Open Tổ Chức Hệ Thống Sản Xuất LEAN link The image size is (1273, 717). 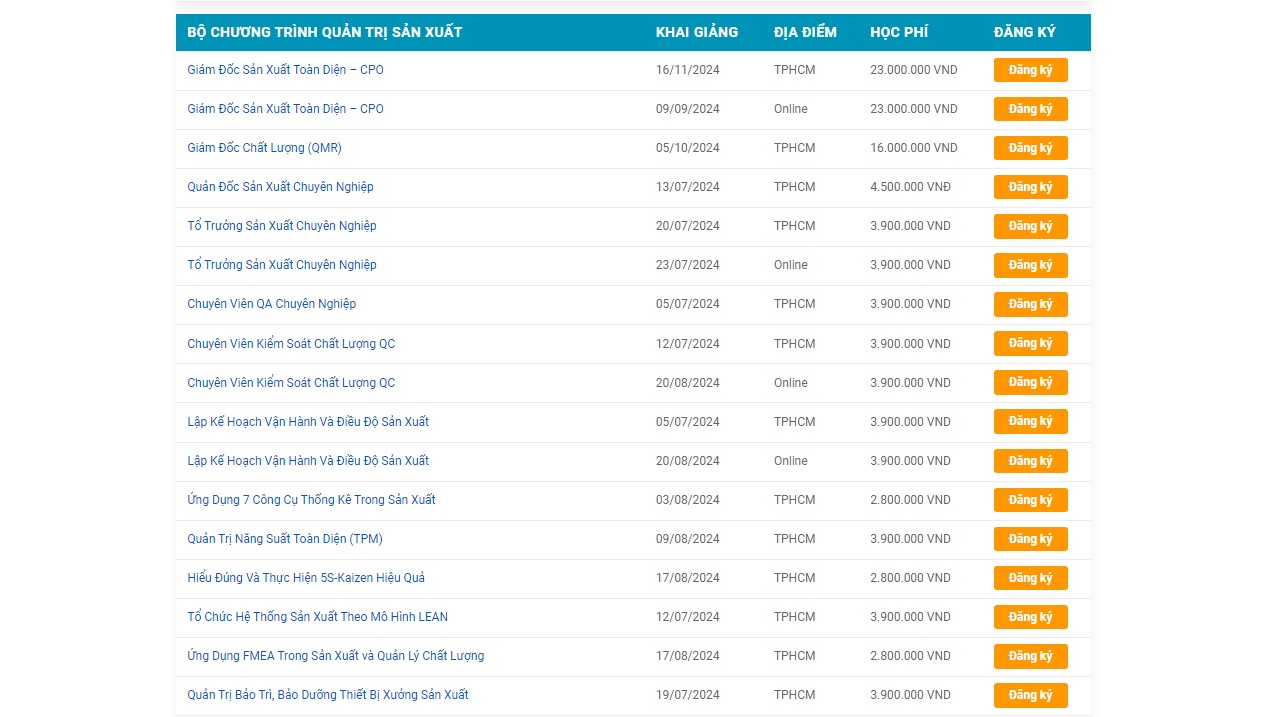coord(317,617)
